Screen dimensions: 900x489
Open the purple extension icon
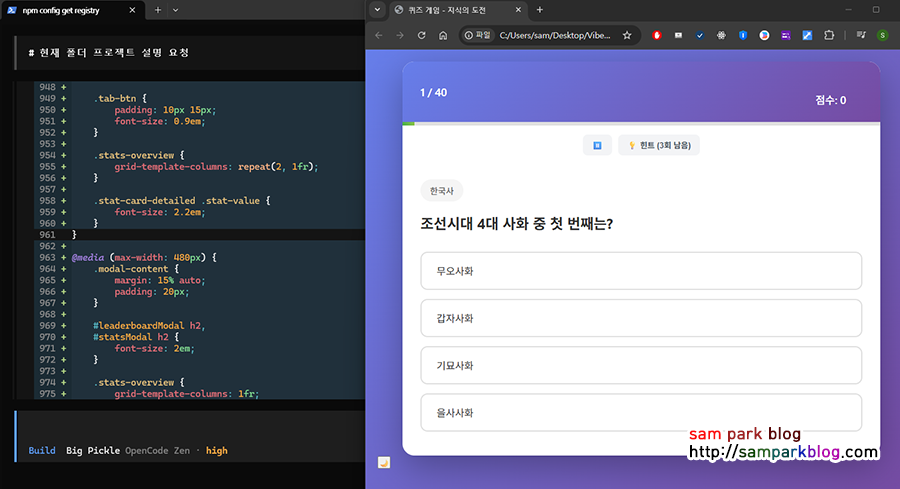786,36
